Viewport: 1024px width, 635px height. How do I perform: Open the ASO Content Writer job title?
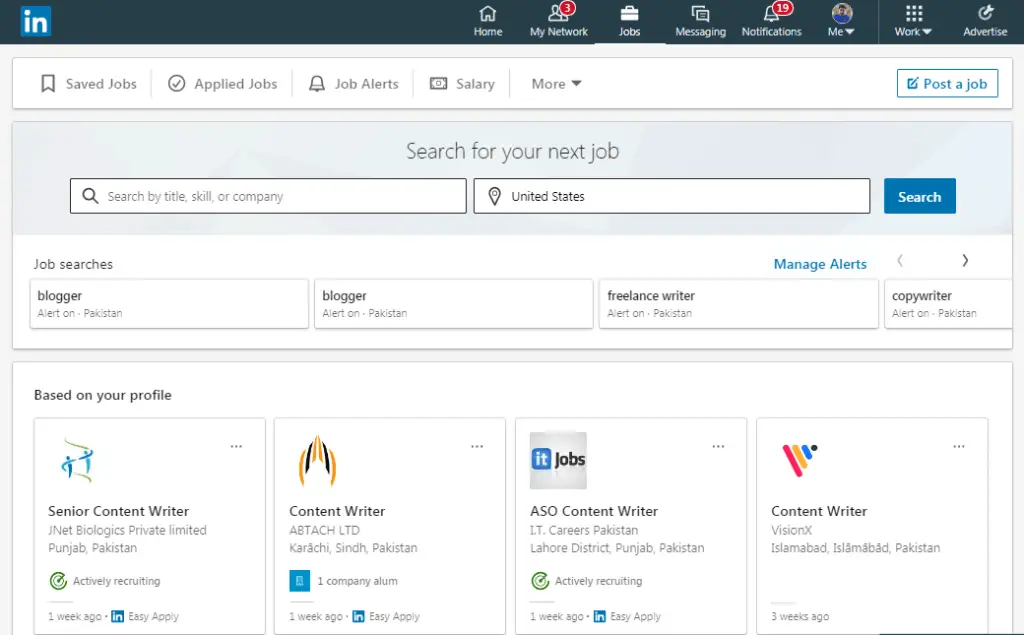594,511
